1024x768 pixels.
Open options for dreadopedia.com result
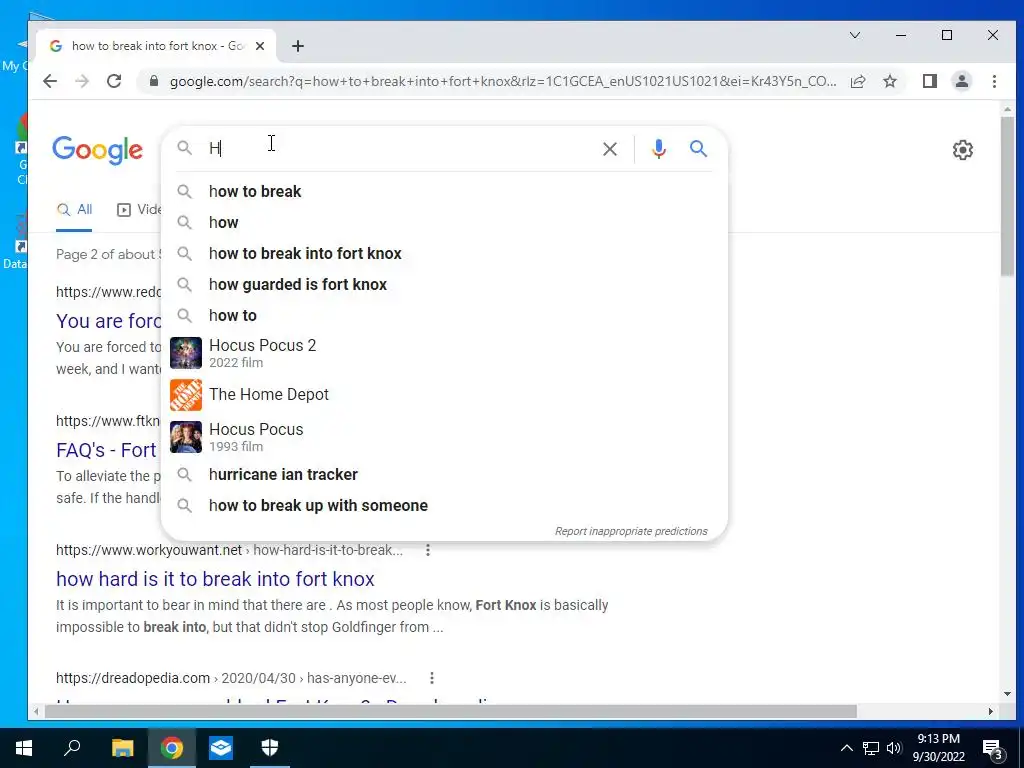click(x=432, y=679)
